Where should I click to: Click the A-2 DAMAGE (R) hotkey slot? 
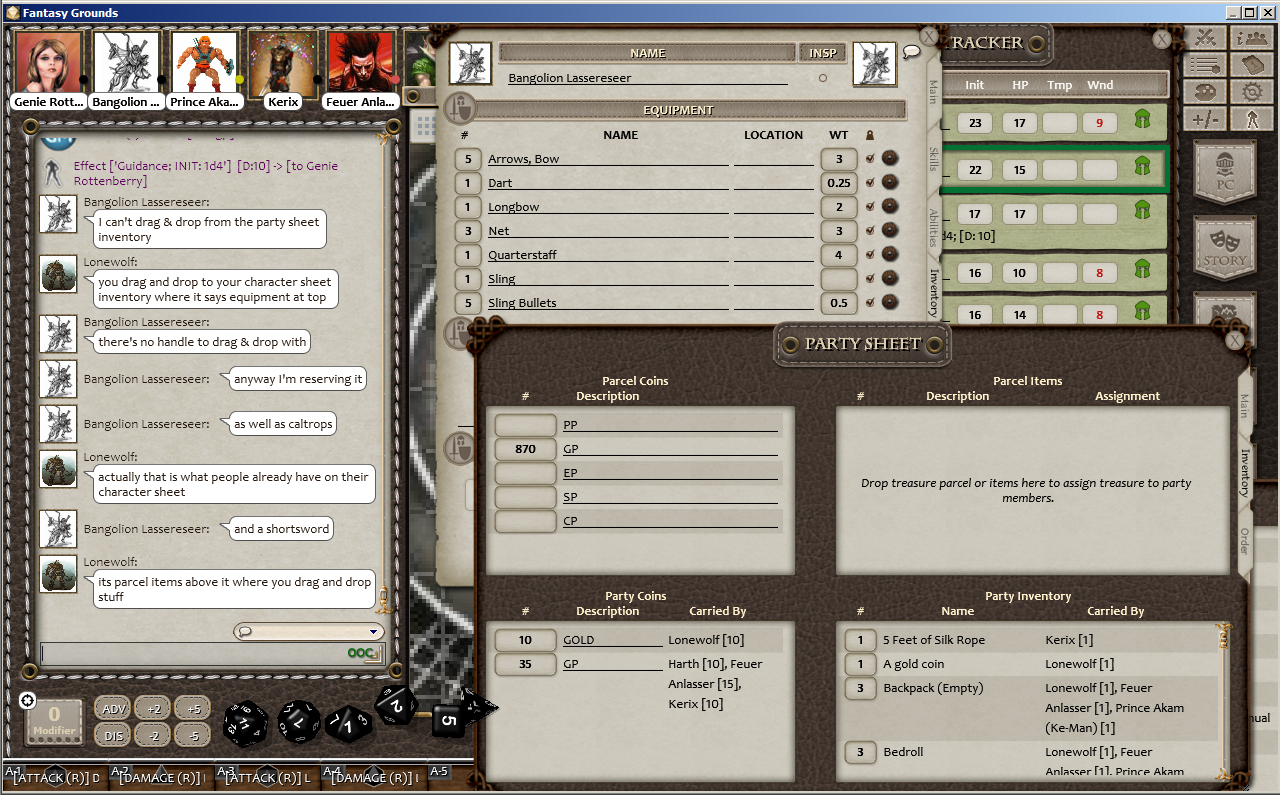click(160, 777)
